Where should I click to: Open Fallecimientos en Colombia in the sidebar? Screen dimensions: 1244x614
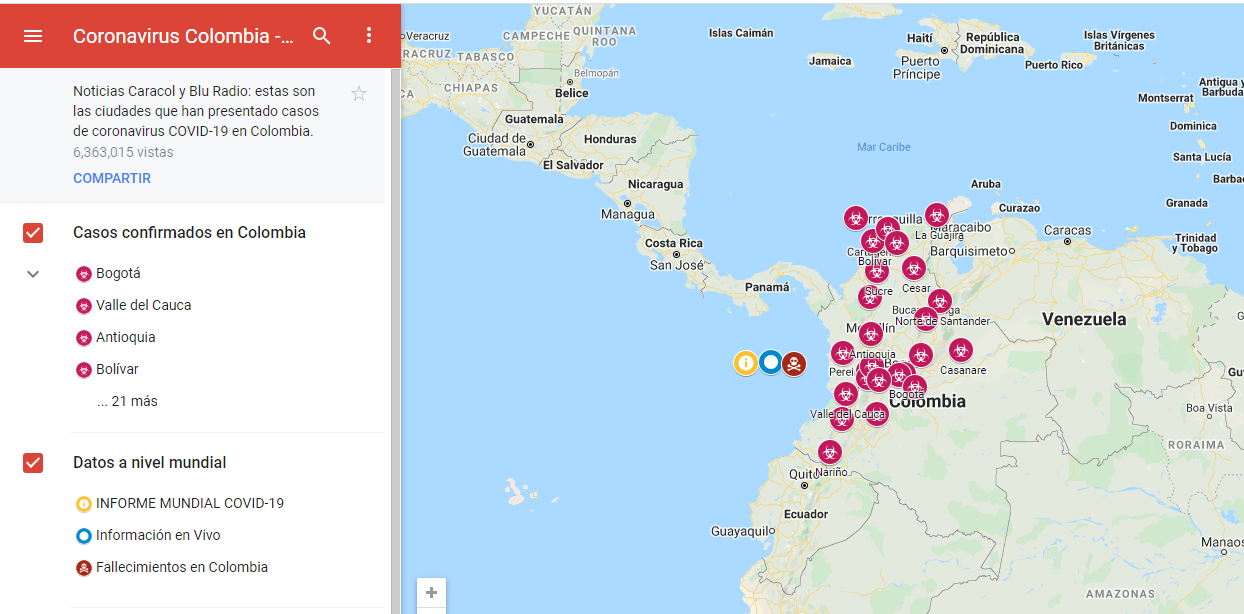tap(180, 567)
